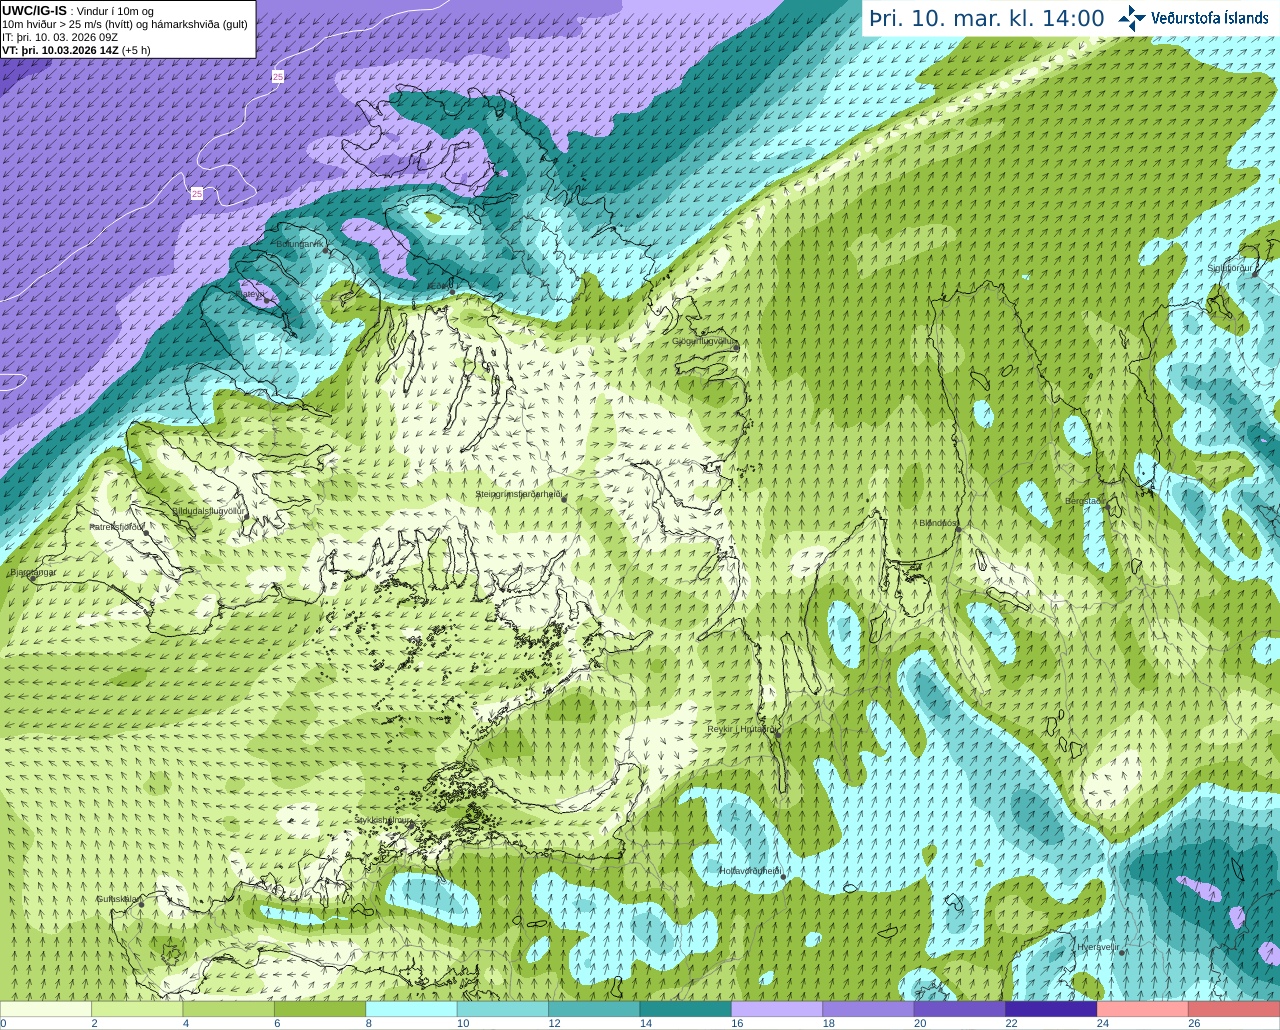1280x1030 pixels.
Task: Select the Holtavörðuheiði station label
Action: pos(750,871)
